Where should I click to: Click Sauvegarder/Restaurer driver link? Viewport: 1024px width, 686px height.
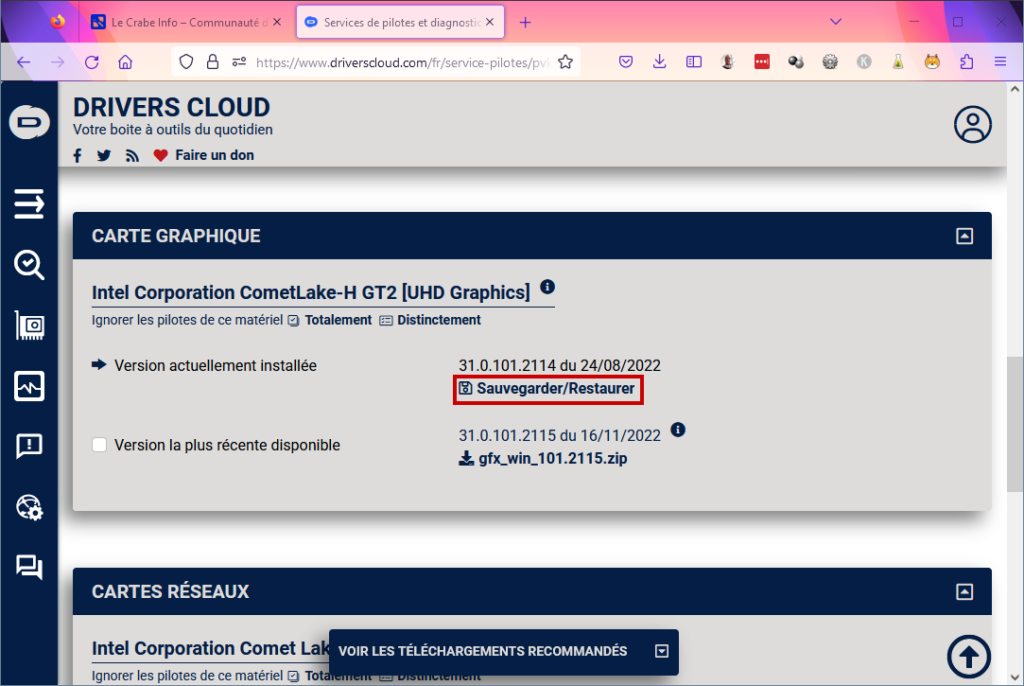547,389
